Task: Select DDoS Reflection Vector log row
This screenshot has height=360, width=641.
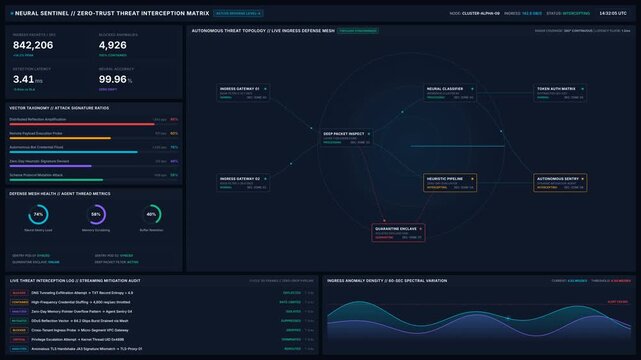Action: (162, 321)
